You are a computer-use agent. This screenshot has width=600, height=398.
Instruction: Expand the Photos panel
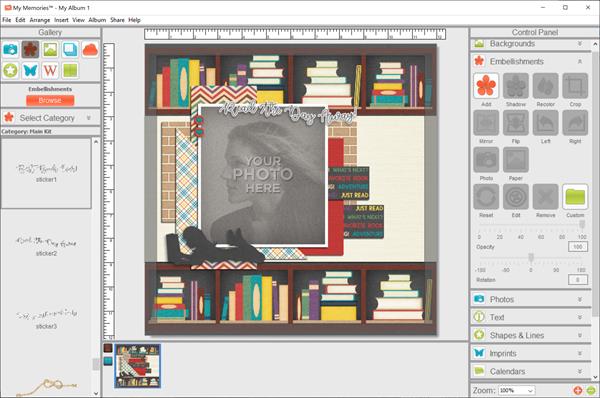pos(531,299)
